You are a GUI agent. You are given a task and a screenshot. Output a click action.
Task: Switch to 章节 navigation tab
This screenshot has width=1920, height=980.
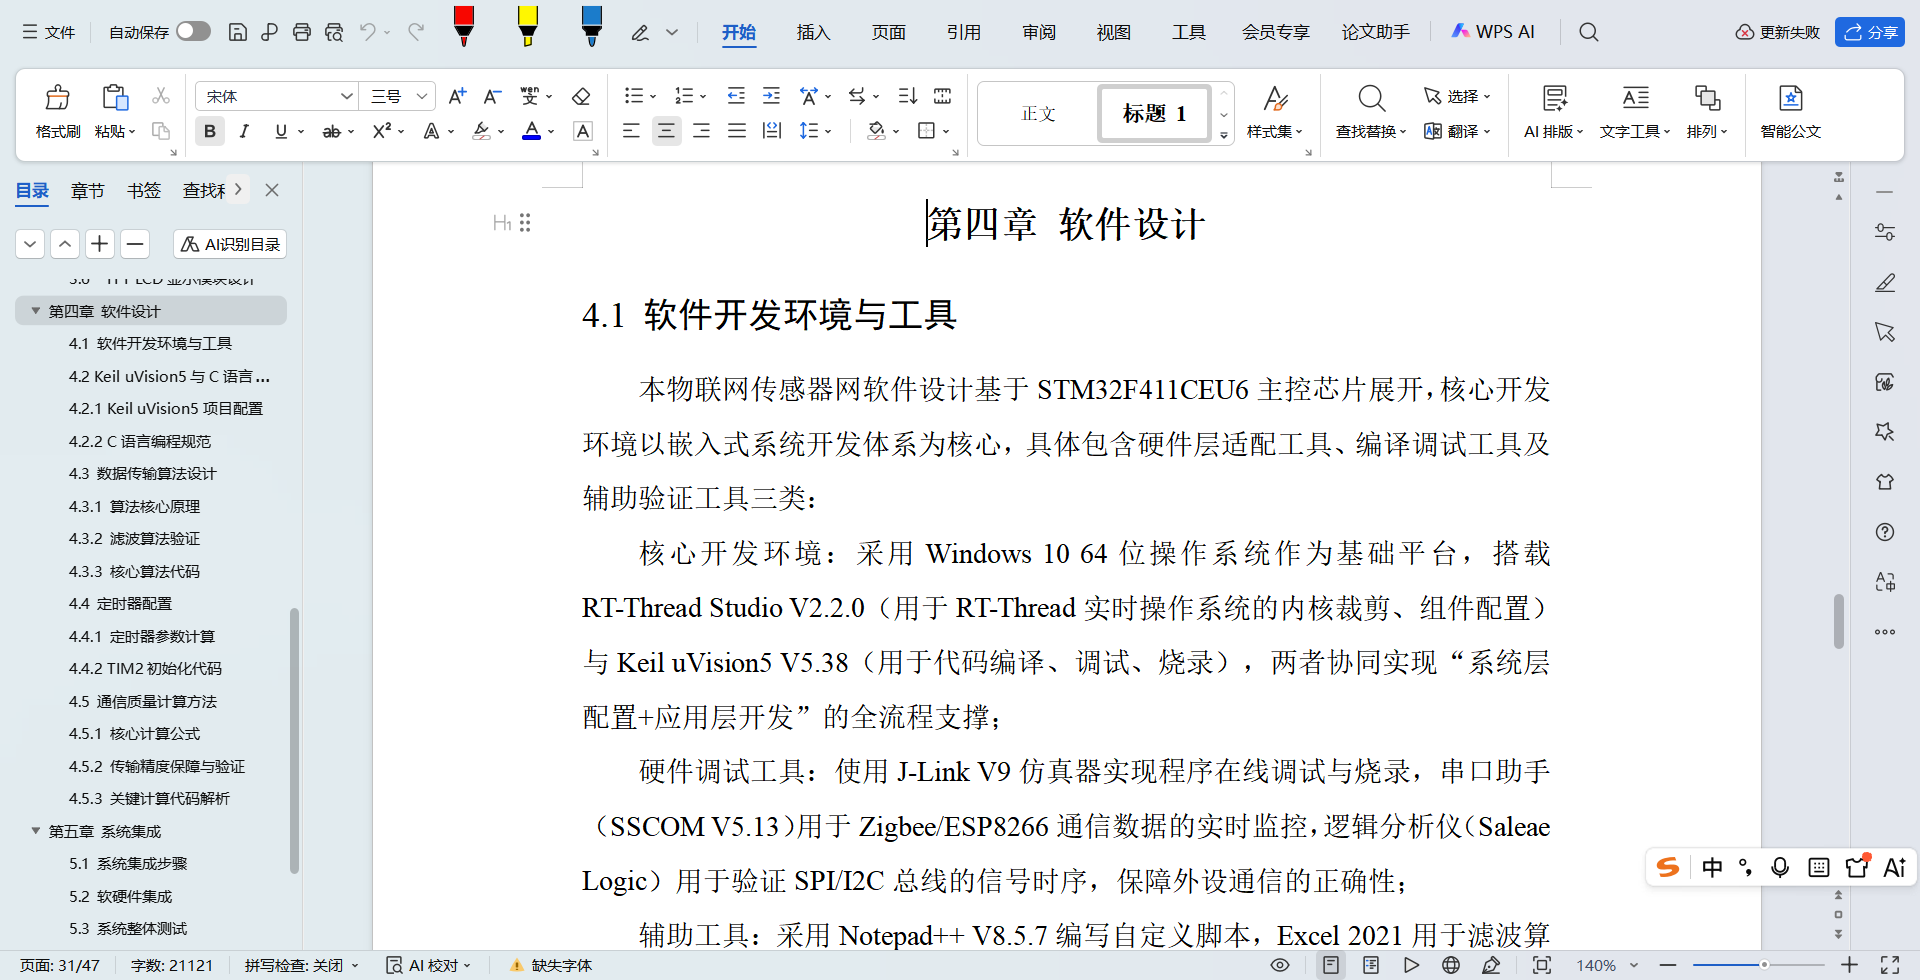tap(87, 190)
